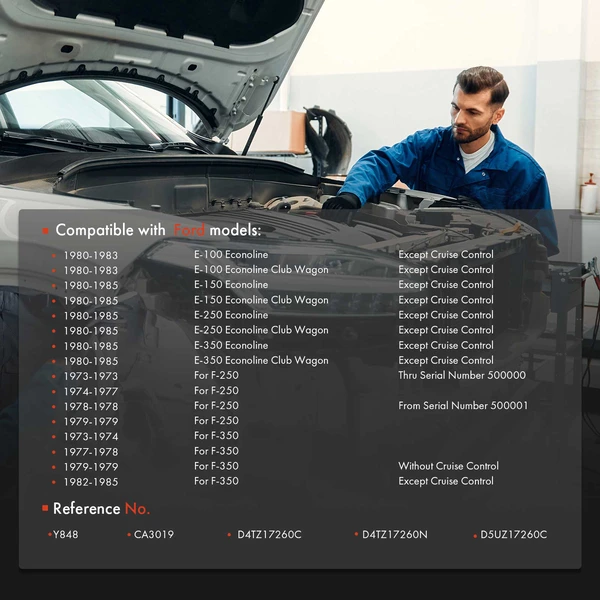Click the red 'Ford' word in the heading
The height and width of the screenshot is (600, 600).
(x=190, y=231)
